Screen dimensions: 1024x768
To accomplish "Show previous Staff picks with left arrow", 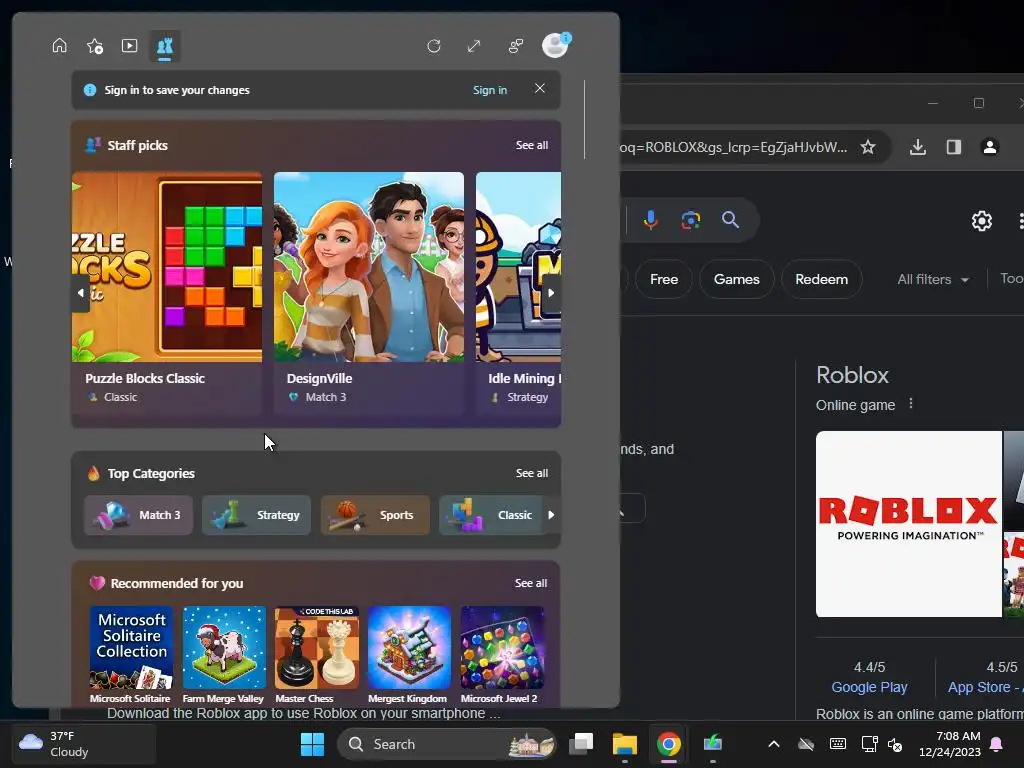I will point(80,293).
